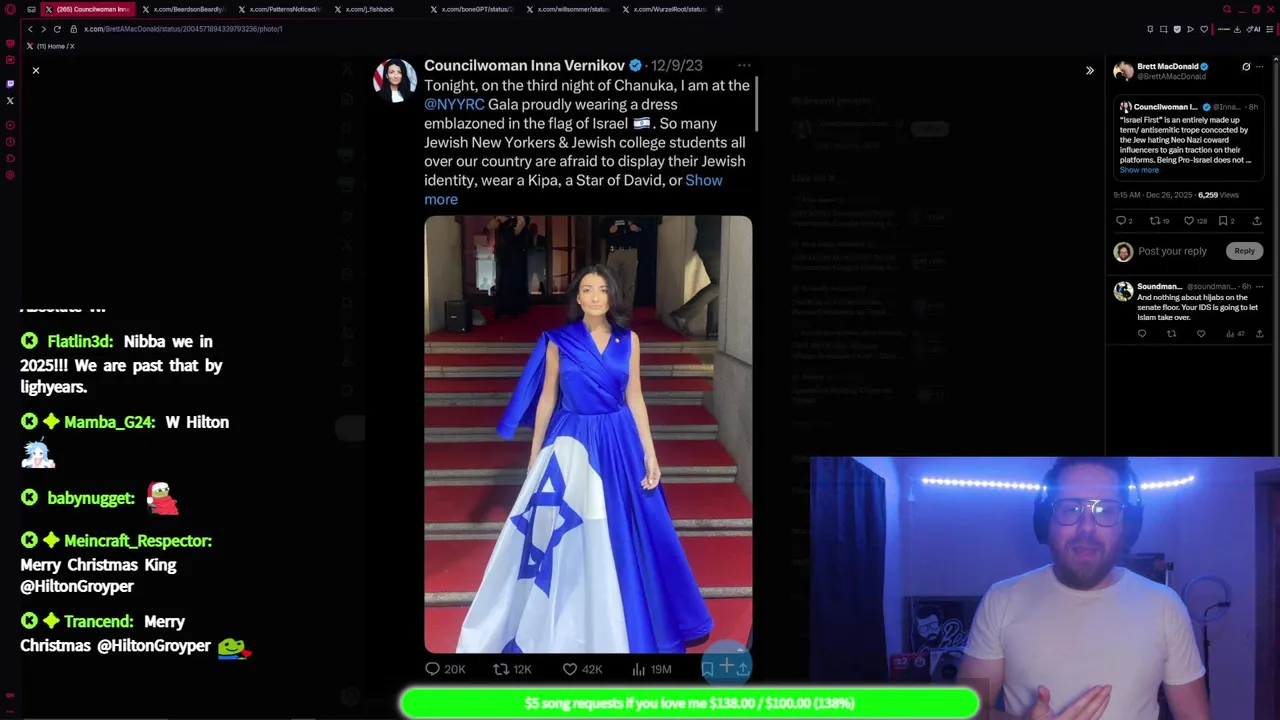This screenshot has width=1280, height=720.
Task: Expand quoted tweet with Show more
Action: tap(1139, 170)
